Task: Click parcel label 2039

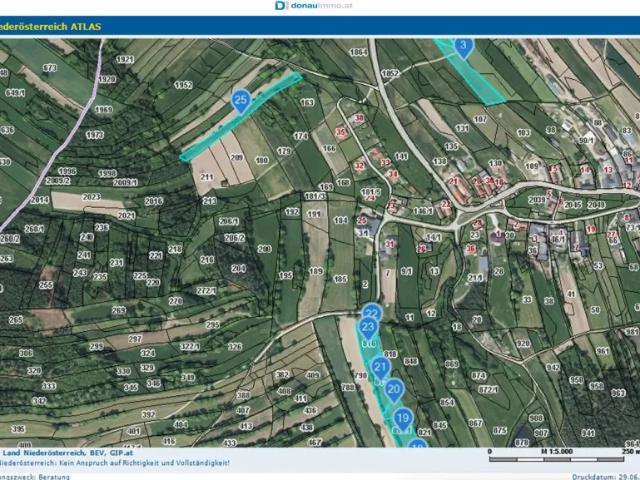Action: (536, 200)
